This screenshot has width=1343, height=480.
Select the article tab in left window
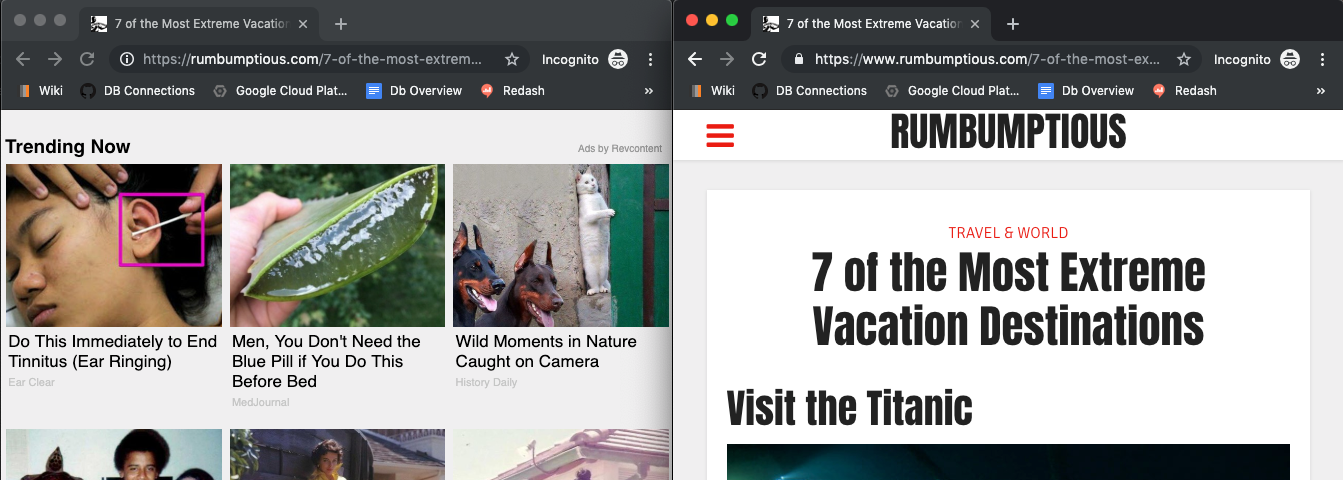click(199, 24)
